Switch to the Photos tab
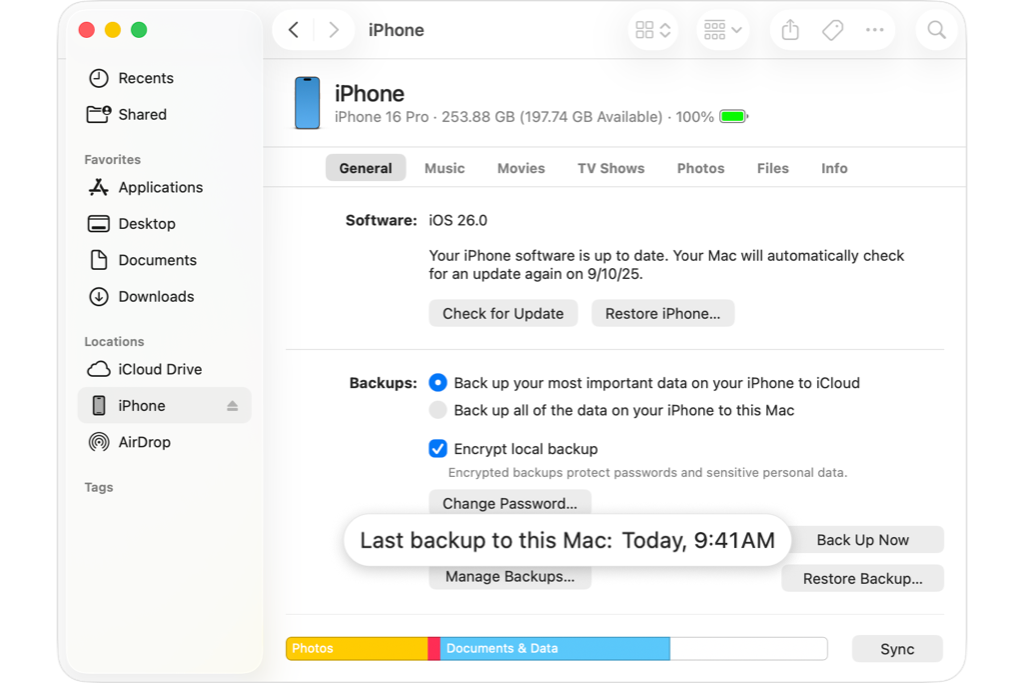Image resolution: width=1024 pixels, height=683 pixels. pos(701,168)
